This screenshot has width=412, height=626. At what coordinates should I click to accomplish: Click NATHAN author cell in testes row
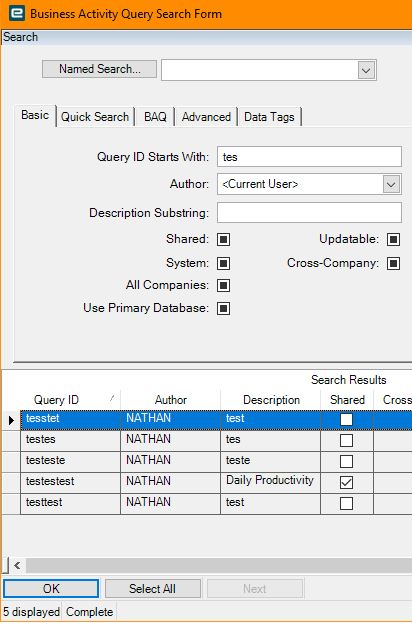tap(170, 440)
